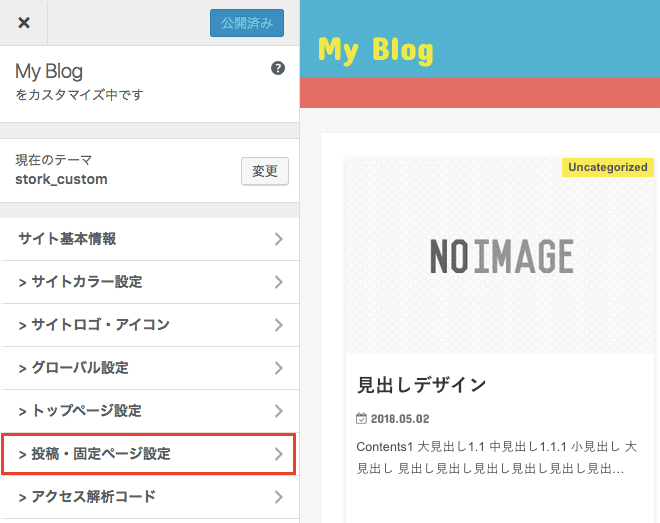Open the サイトカラー設定 section
The width and height of the screenshot is (660, 523).
150,282
